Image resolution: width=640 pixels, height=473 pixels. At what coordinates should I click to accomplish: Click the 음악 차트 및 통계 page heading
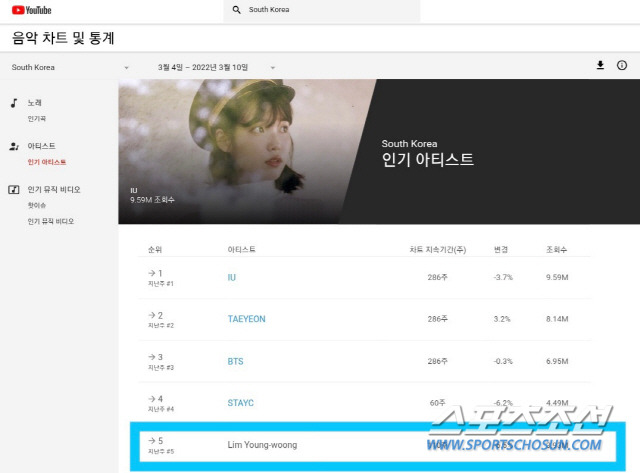click(63, 38)
